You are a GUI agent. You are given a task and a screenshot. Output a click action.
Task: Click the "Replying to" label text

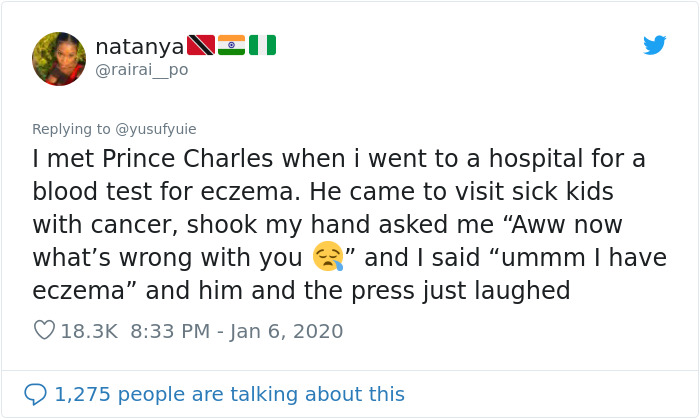click(x=72, y=129)
